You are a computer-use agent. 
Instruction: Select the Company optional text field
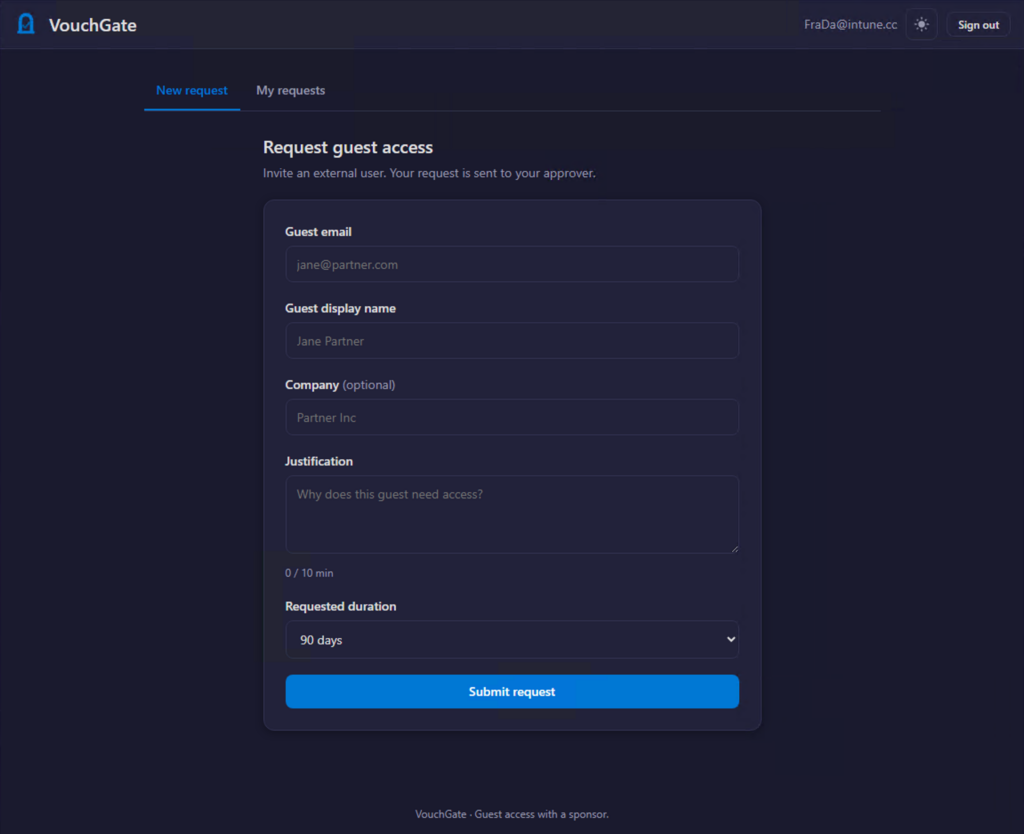tap(512, 417)
